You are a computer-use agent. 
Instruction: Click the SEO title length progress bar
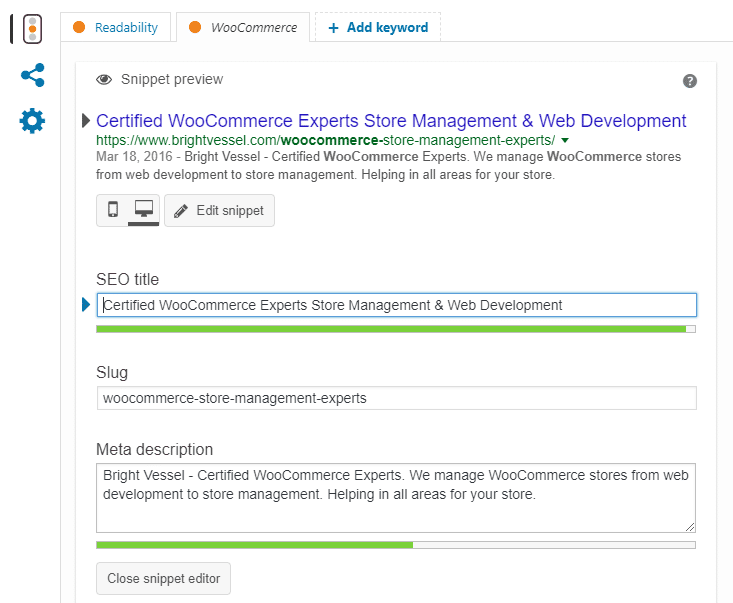pos(396,329)
